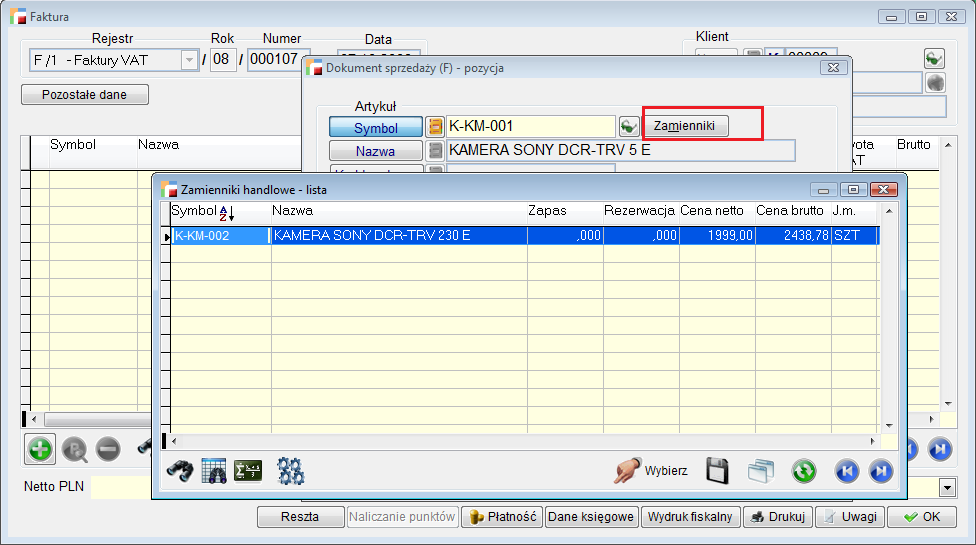This screenshot has height=545, width=976.
Task: Click the Nazwa button in the Artykuł section
Action: click(x=375, y=151)
